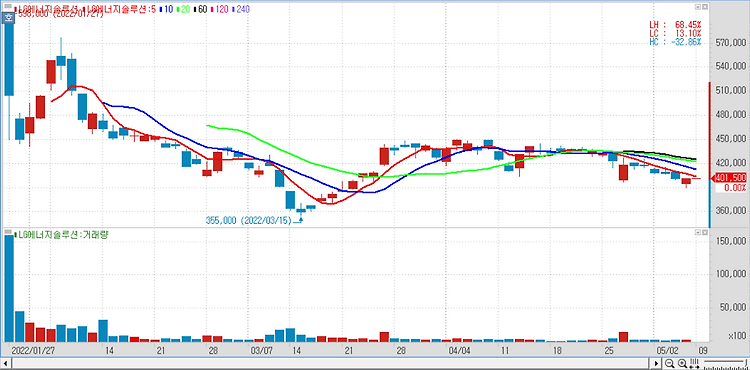Click the zoom out magnifier icon
Image resolution: width=750 pixels, height=370 pixels.
click(x=670, y=363)
